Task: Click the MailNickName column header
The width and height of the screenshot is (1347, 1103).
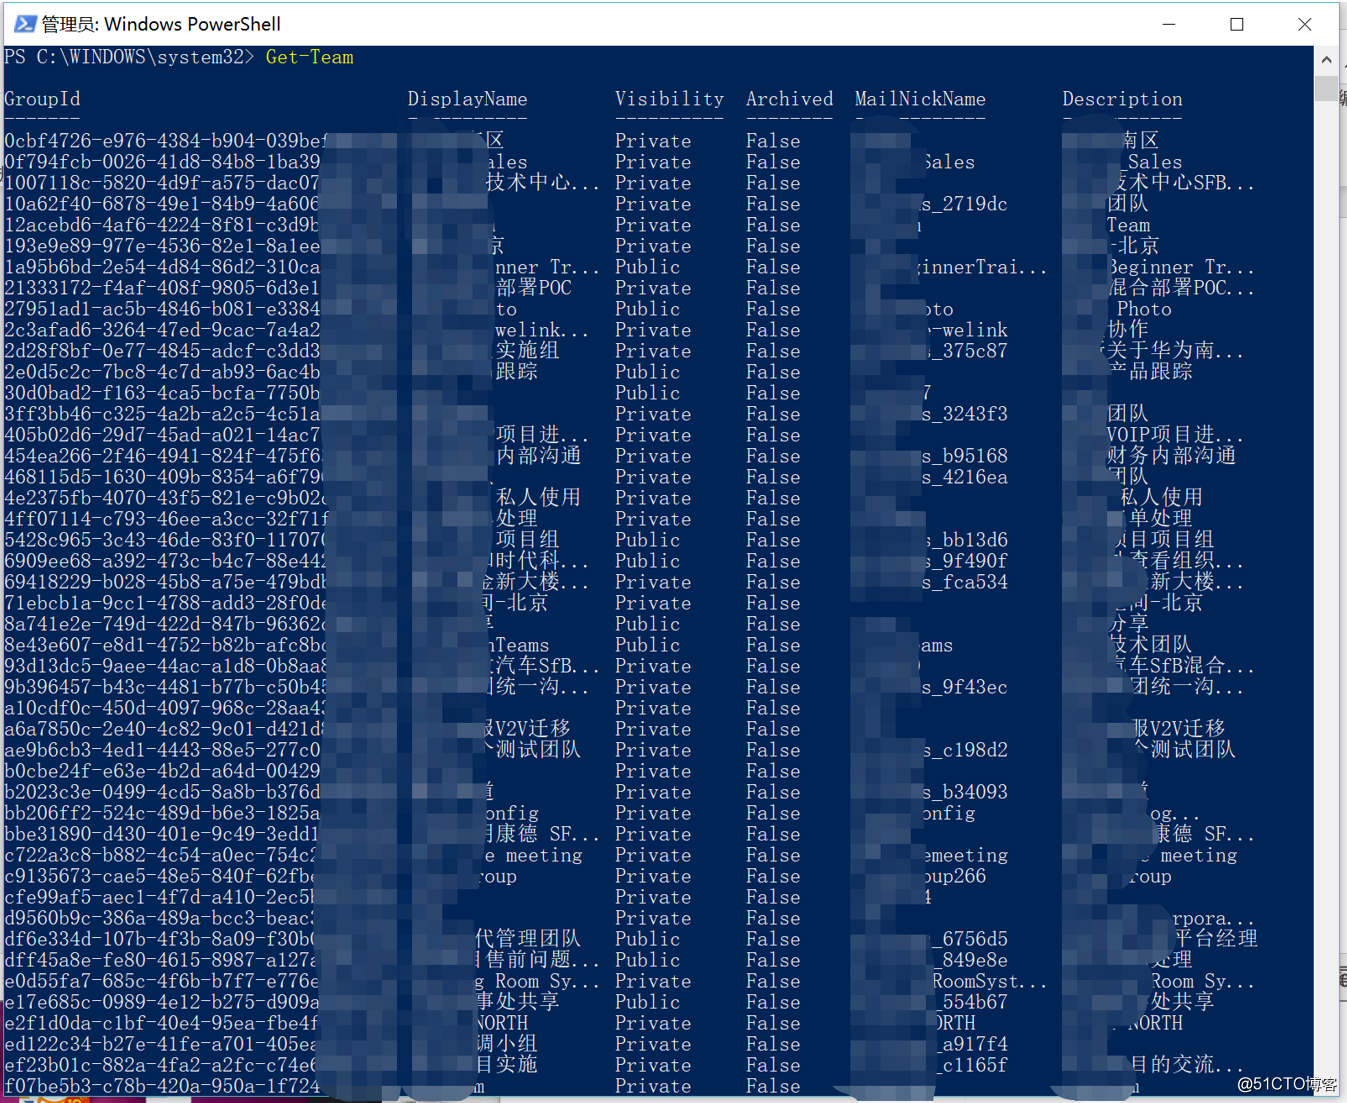Action: (x=920, y=99)
